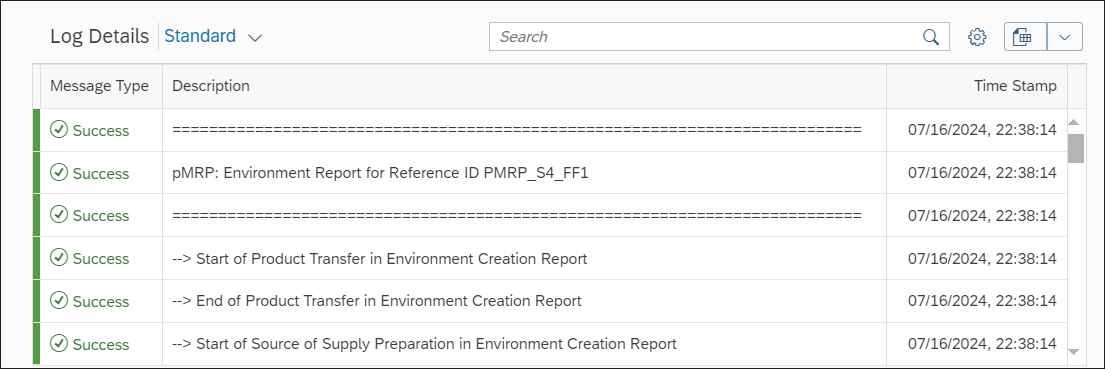Image resolution: width=1105 pixels, height=369 pixels.
Task: Click the search magnifier icon
Action: (931, 37)
